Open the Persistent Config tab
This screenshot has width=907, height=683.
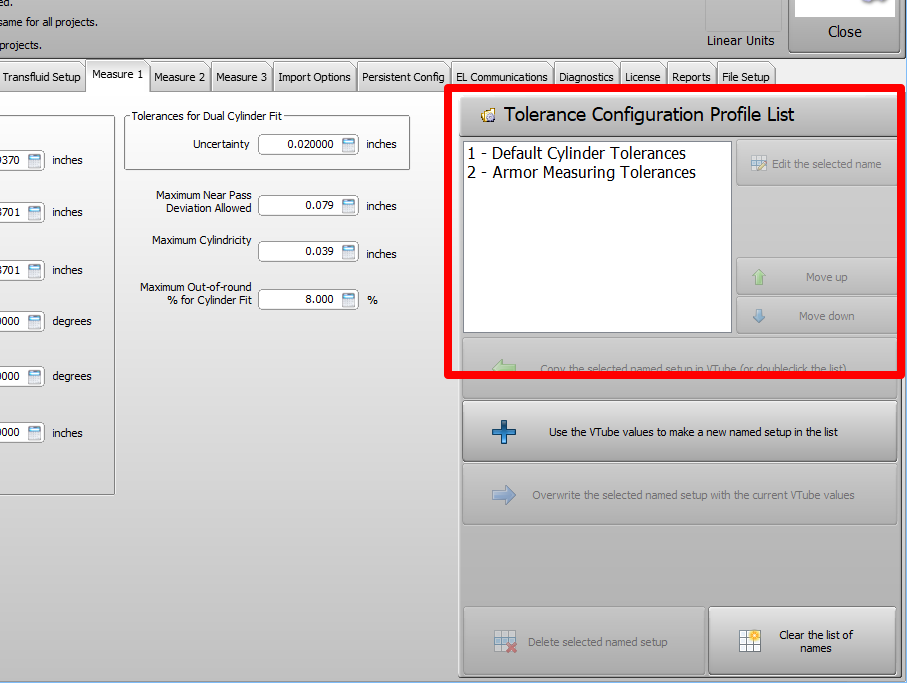(x=403, y=77)
